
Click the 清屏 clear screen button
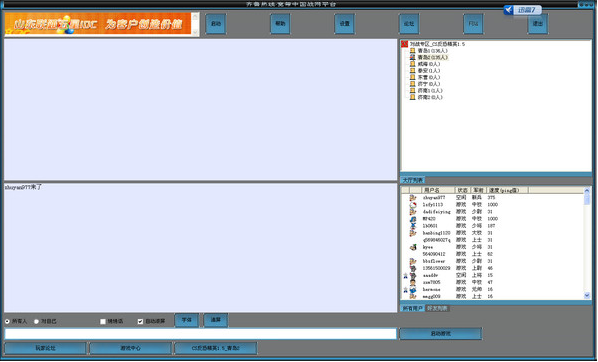pos(216,320)
